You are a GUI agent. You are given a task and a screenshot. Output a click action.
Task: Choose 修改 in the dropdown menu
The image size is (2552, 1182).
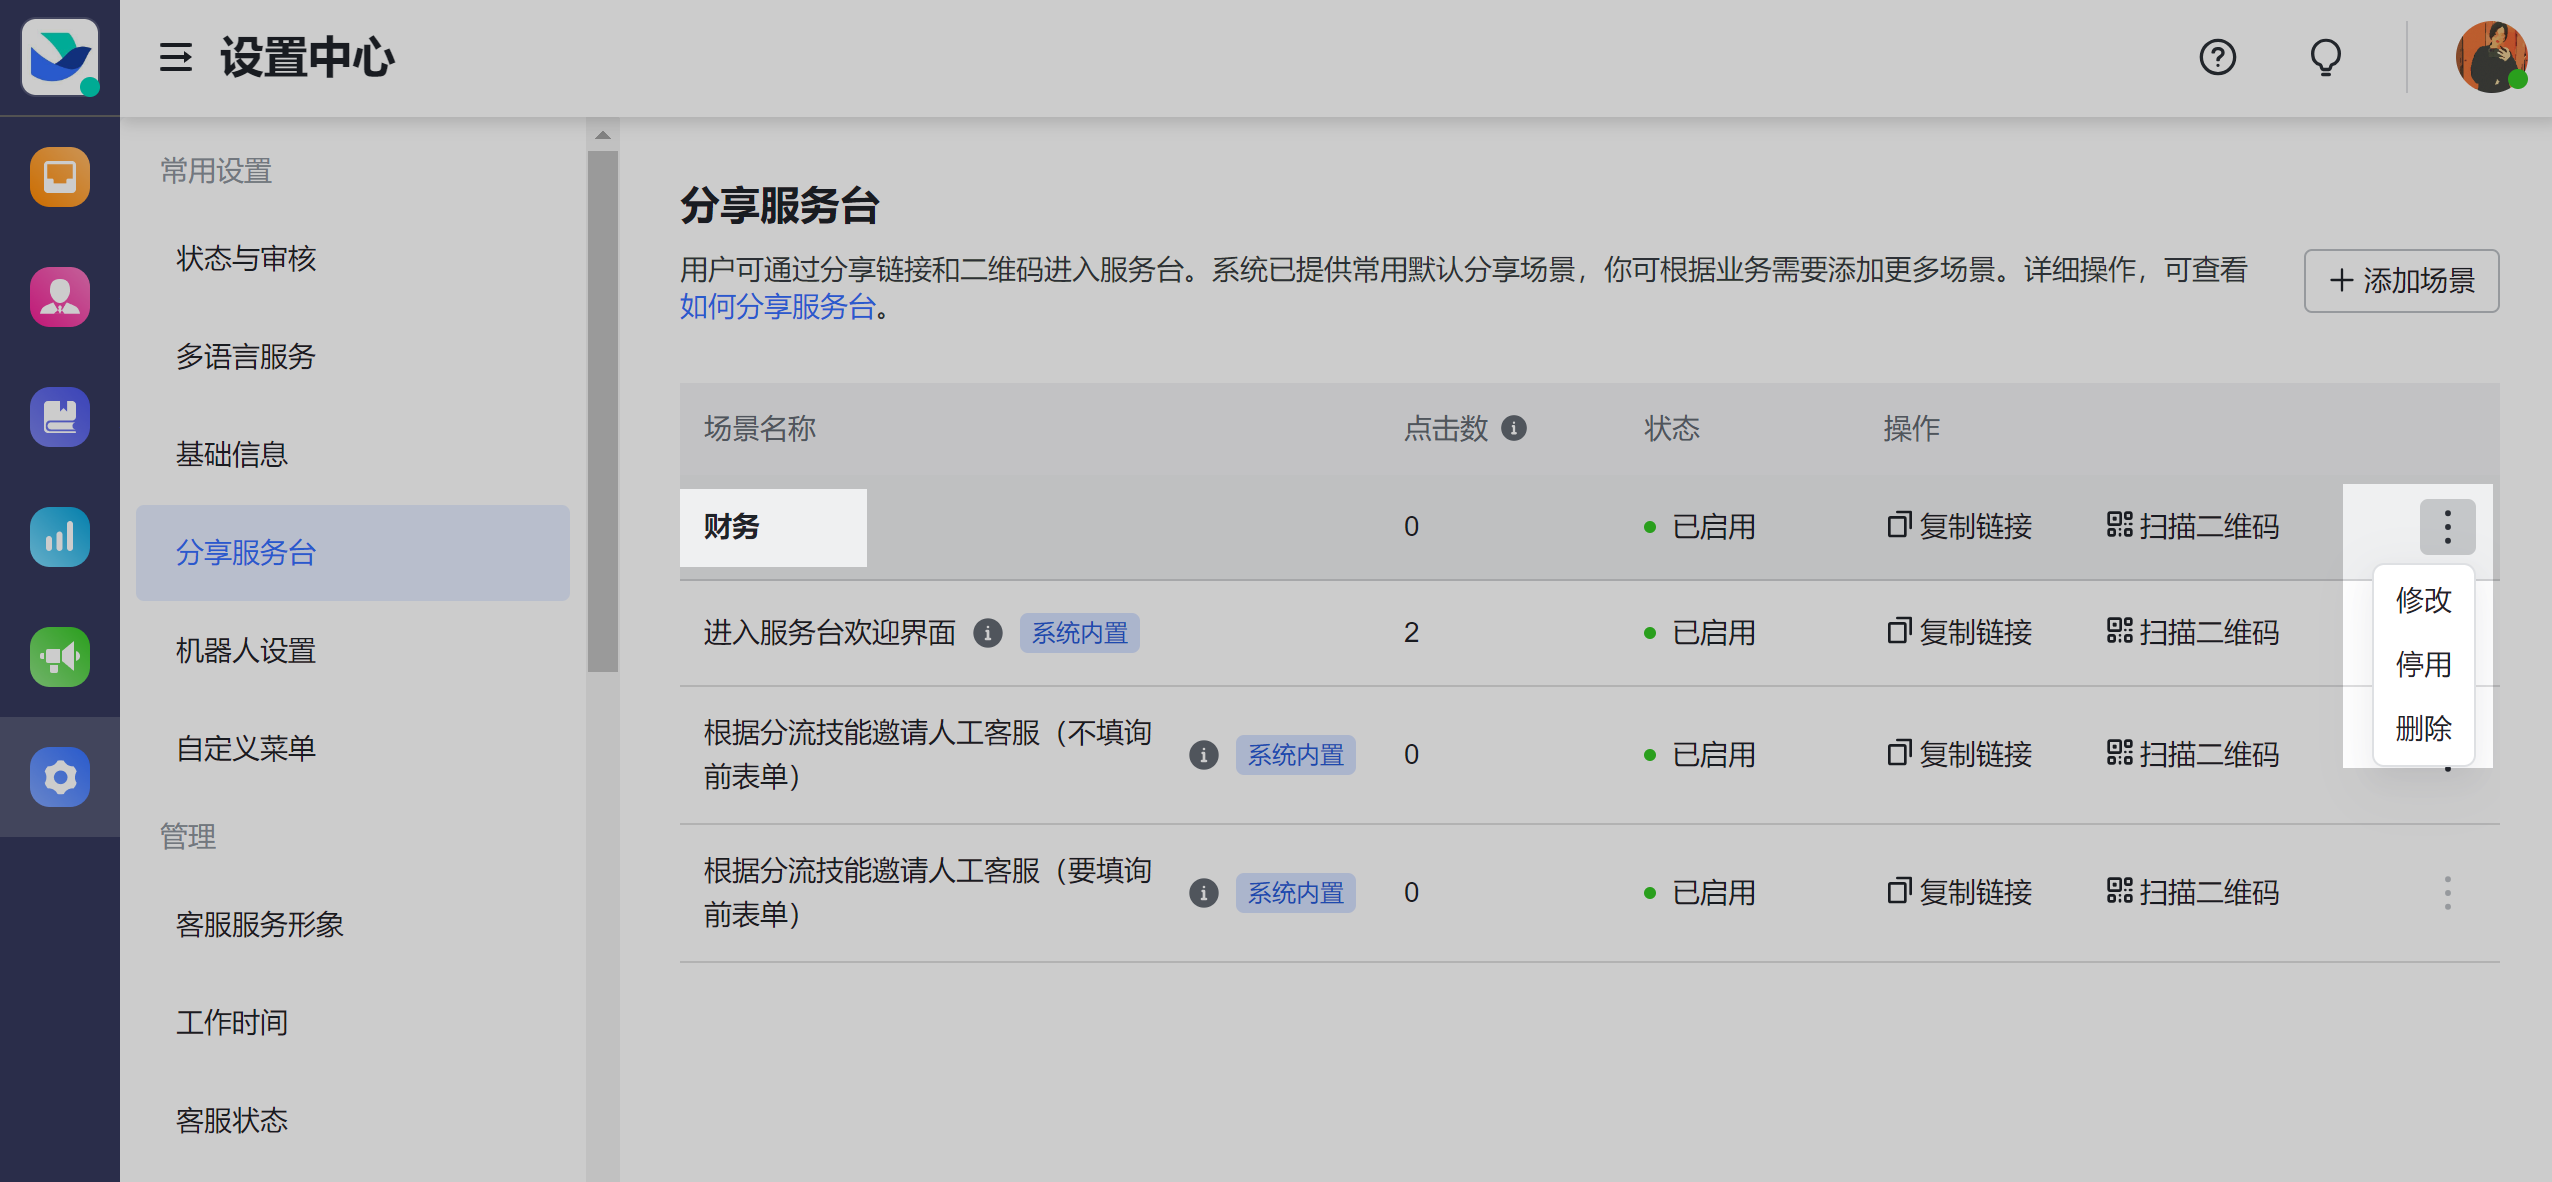click(x=2423, y=601)
